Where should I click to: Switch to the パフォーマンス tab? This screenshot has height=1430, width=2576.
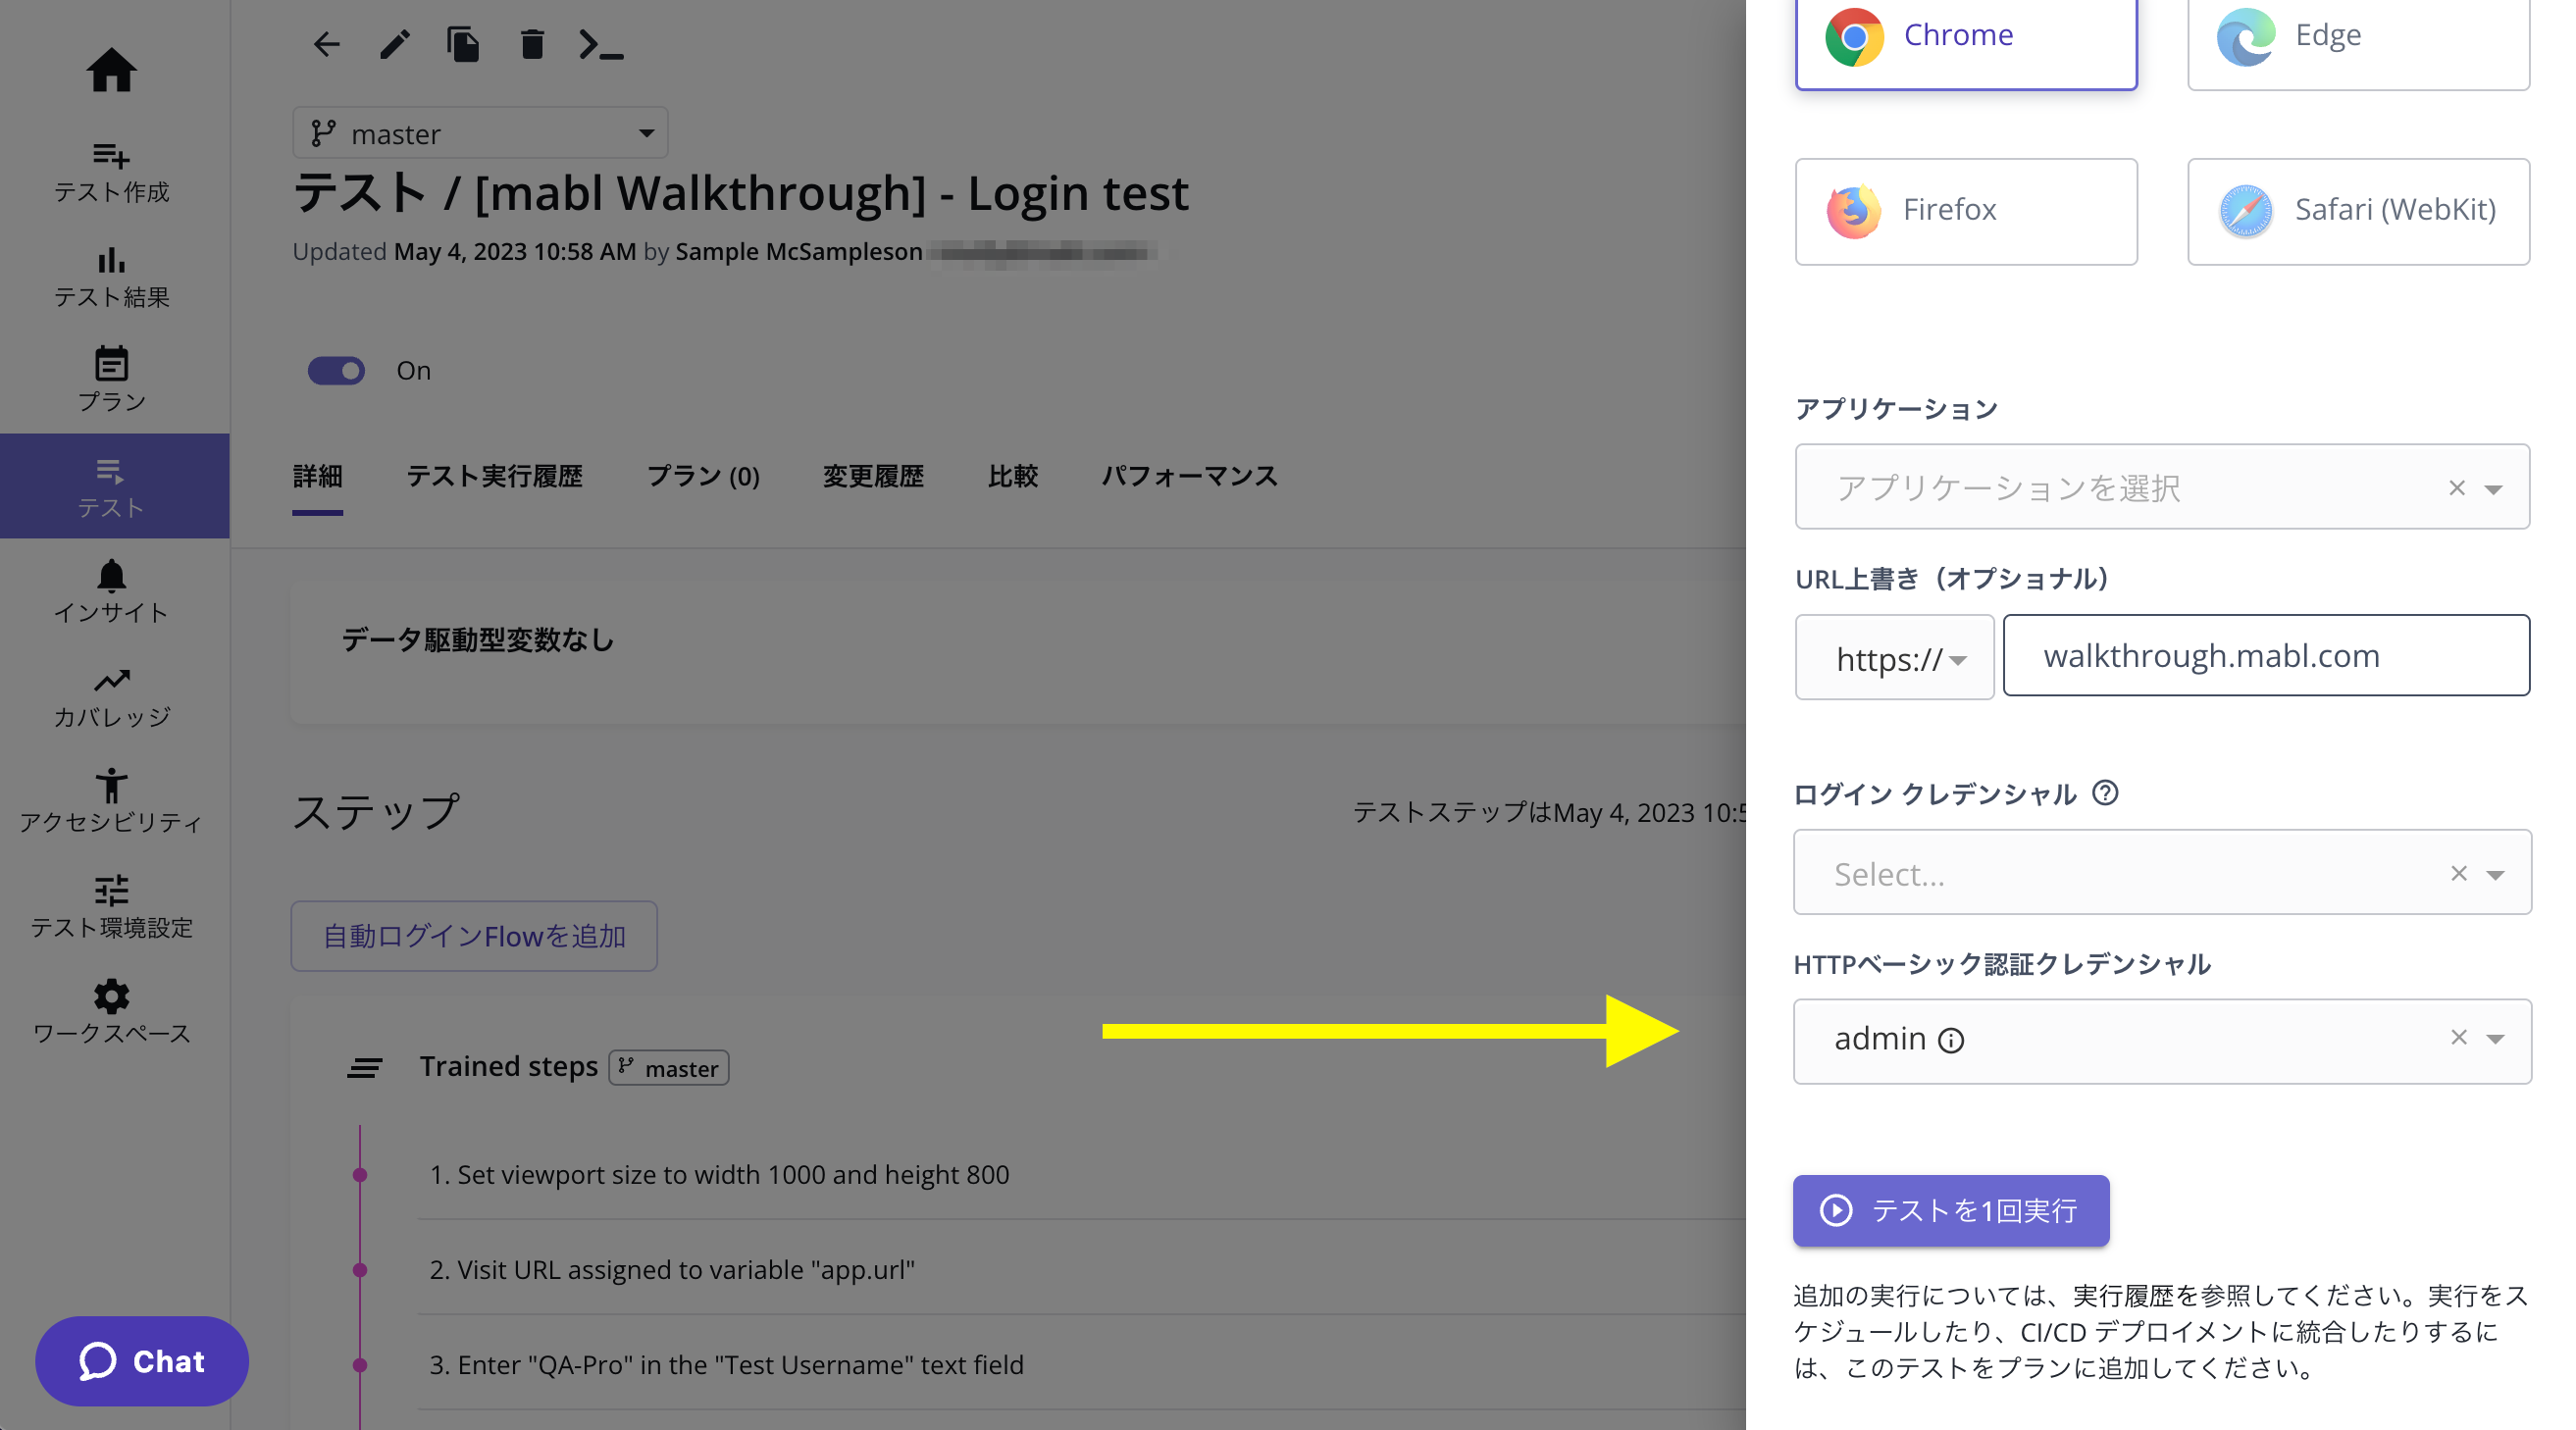1189,477
